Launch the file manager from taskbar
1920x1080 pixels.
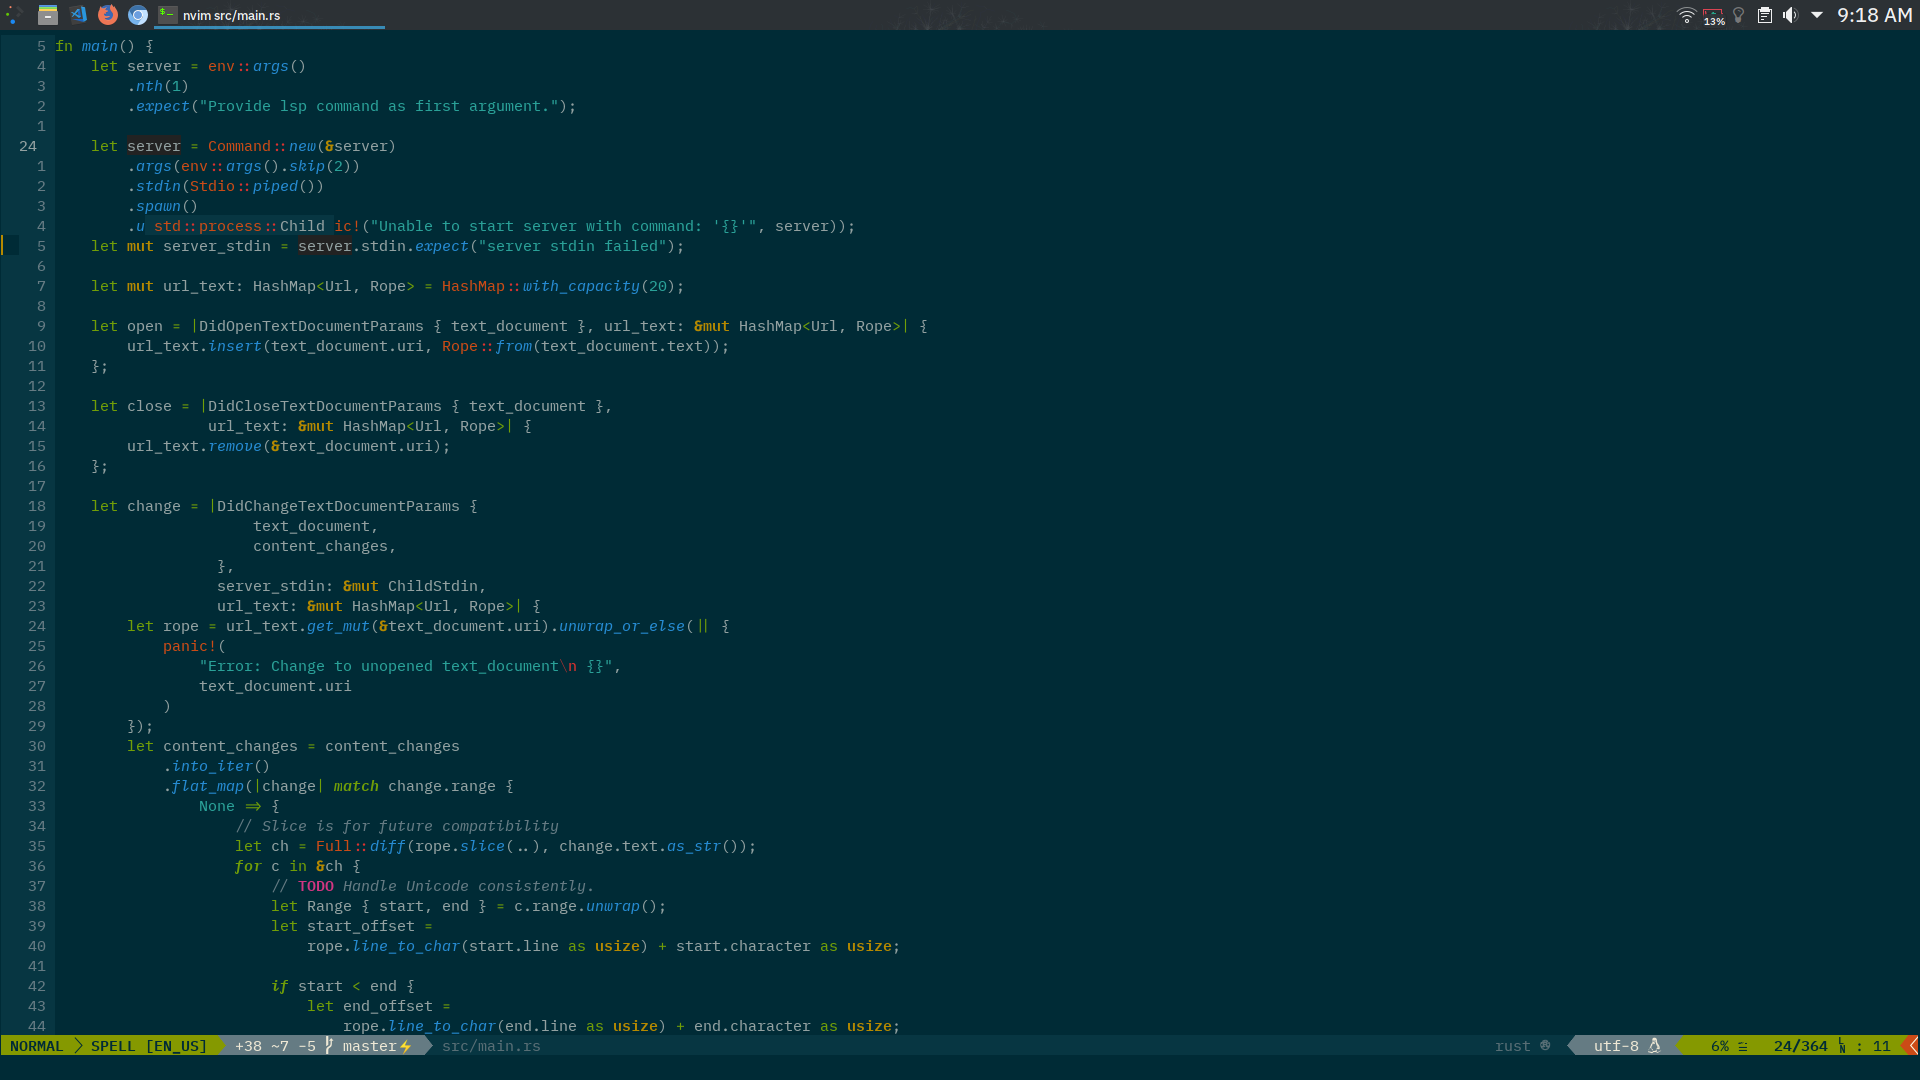click(x=47, y=14)
